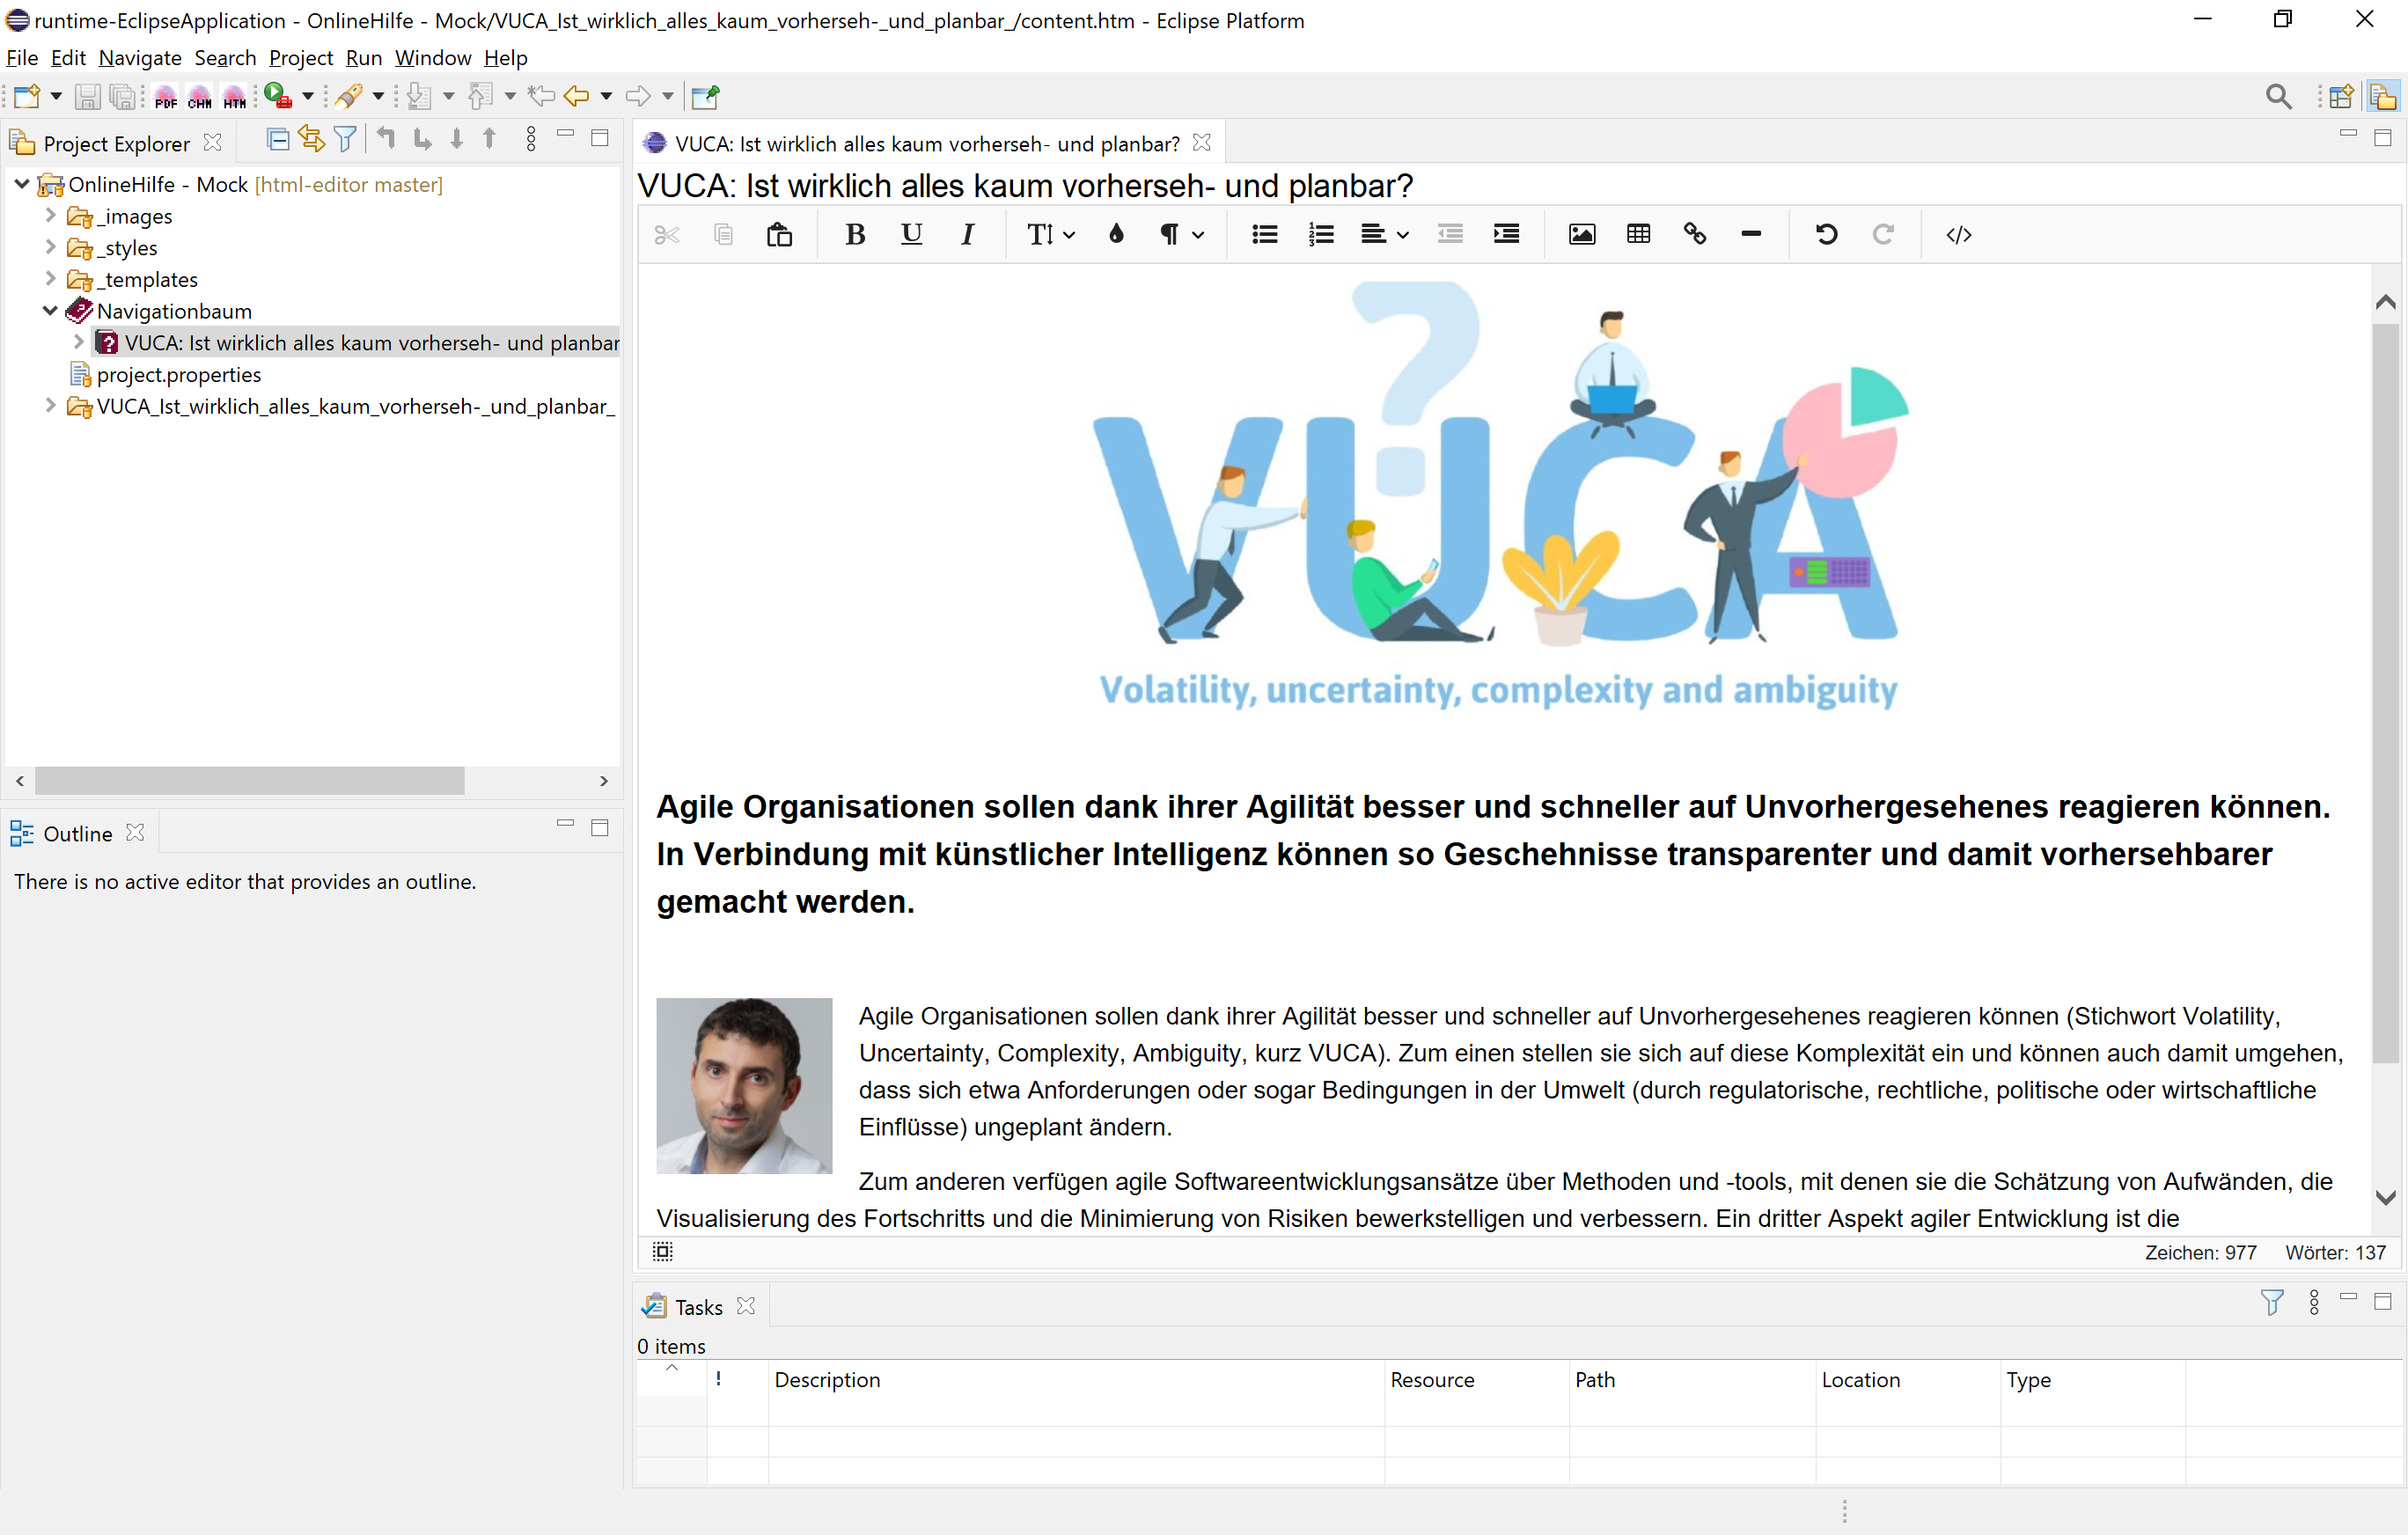Click the PDF export icon
The width and height of the screenshot is (2408, 1535).
166,97
